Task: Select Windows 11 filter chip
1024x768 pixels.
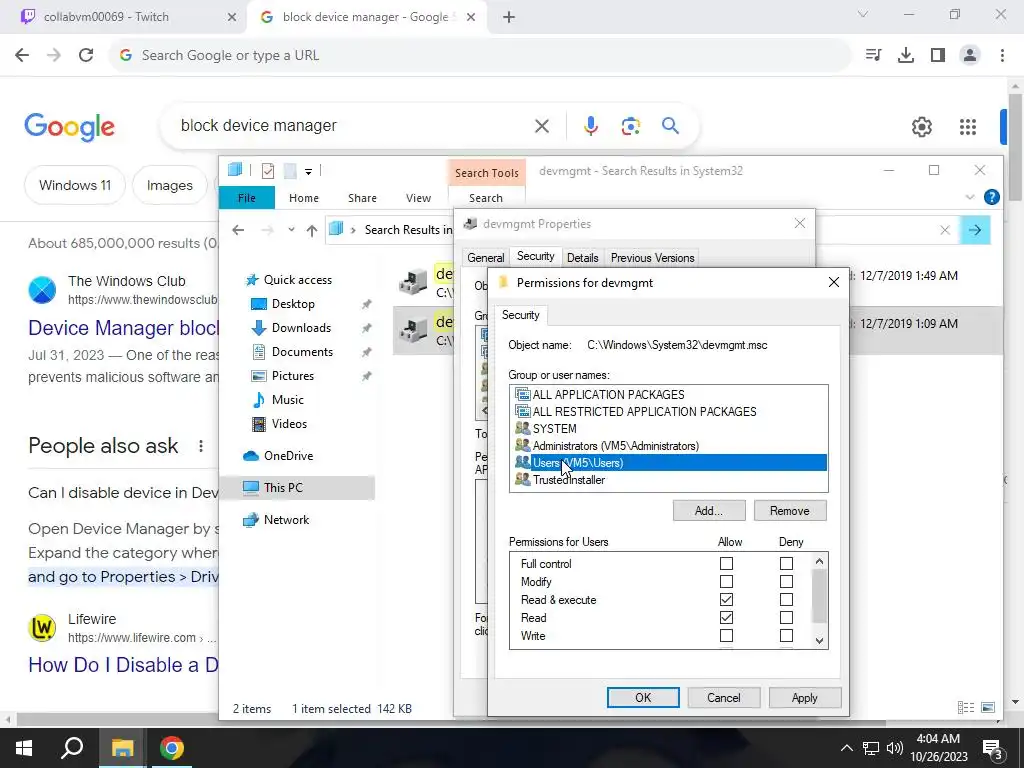Action: click(74, 185)
